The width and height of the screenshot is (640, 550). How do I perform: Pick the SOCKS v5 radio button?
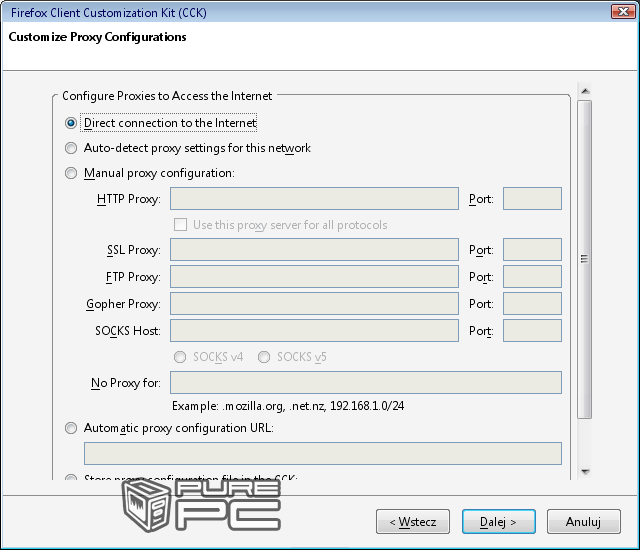point(265,357)
